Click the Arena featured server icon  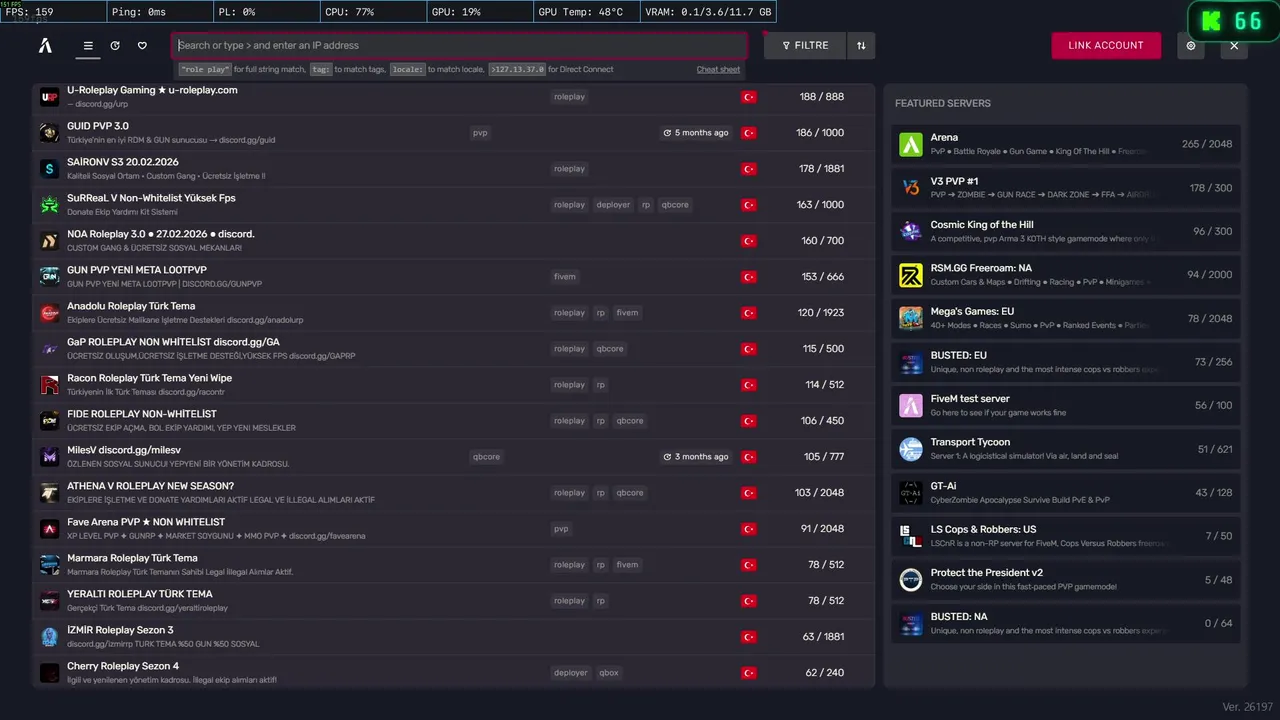coord(911,144)
